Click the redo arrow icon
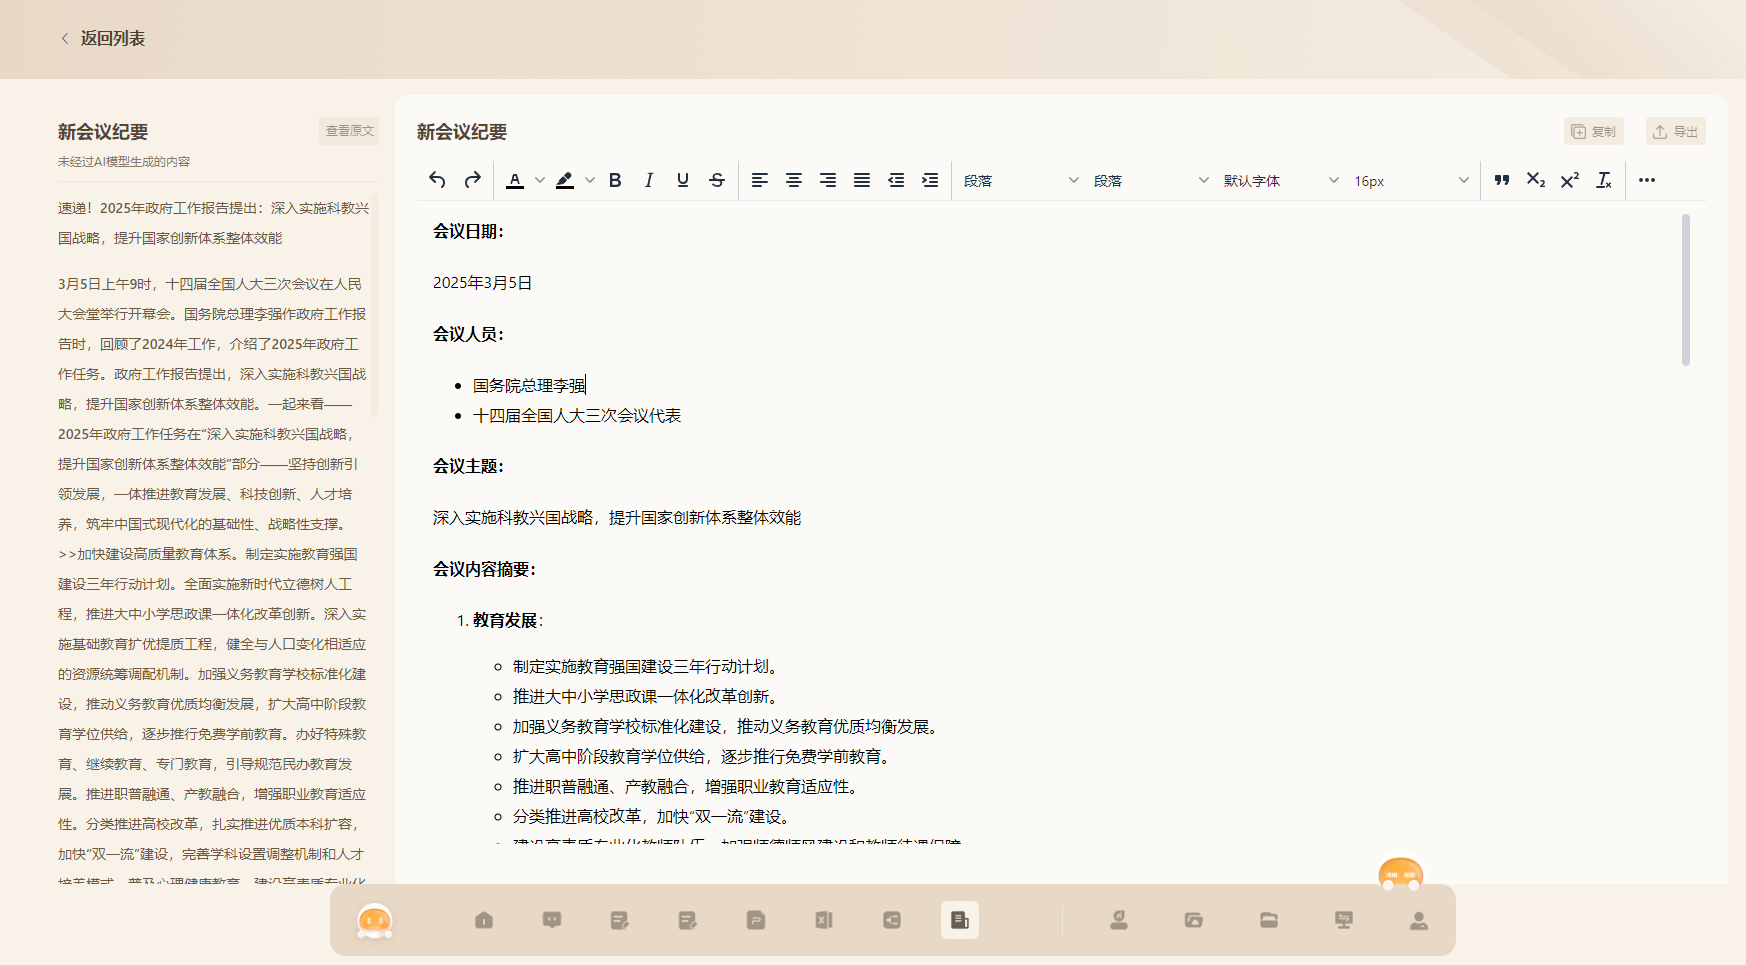Viewport: 1746px width, 965px height. pyautogui.click(x=473, y=180)
